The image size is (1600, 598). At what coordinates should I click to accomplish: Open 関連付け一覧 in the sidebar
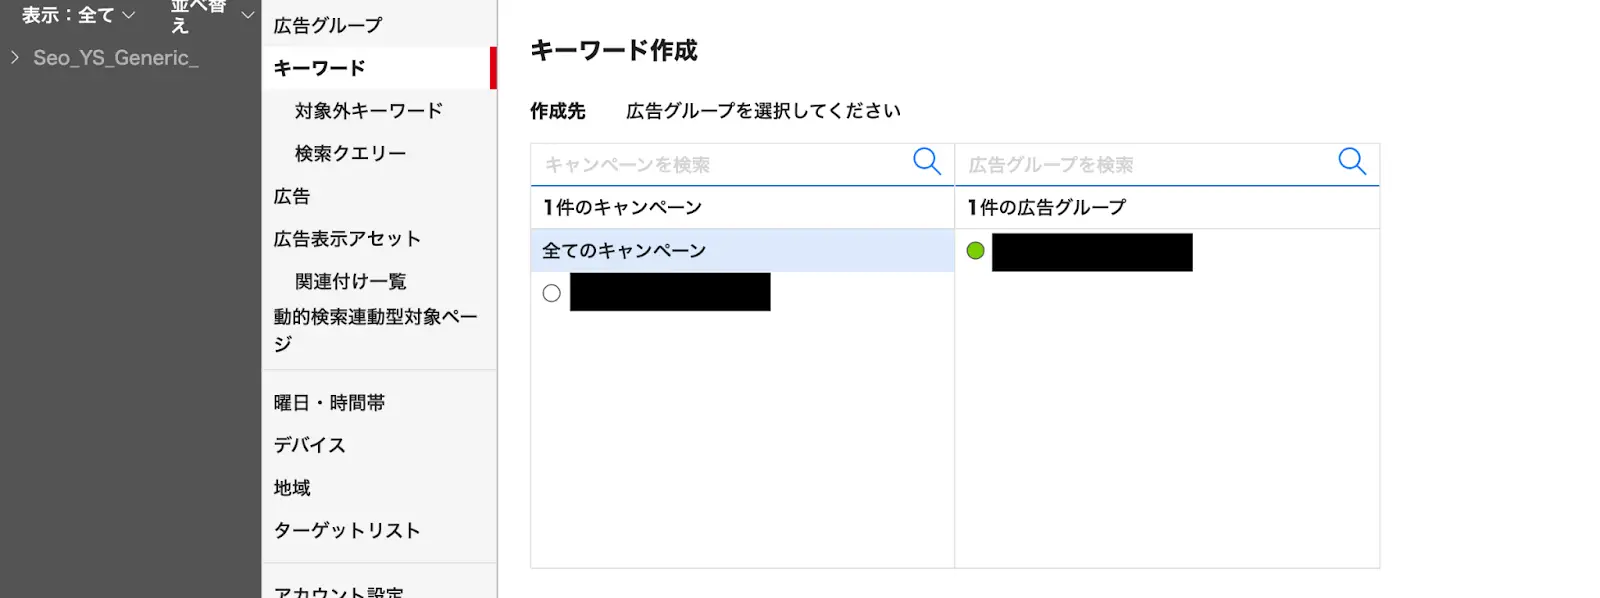(x=351, y=281)
